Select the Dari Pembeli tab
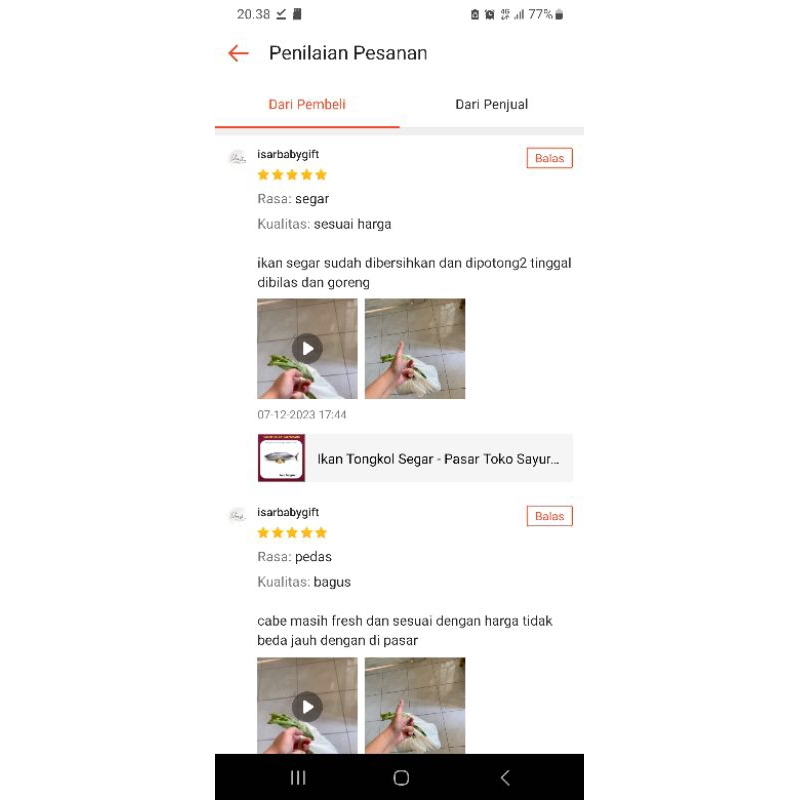Screen dimensions: 800x800 click(x=307, y=105)
